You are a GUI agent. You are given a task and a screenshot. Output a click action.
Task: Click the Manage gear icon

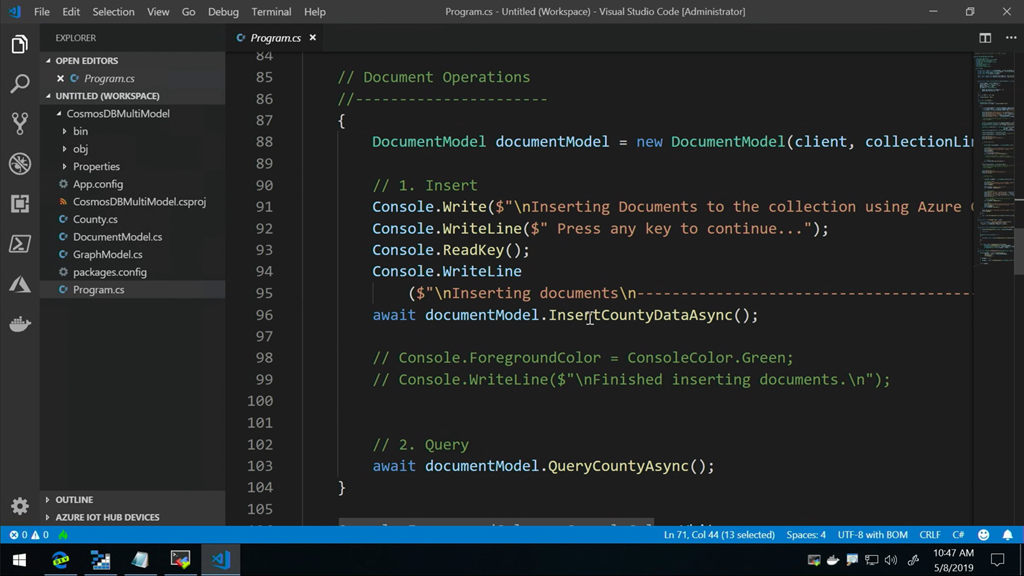[x=20, y=506]
